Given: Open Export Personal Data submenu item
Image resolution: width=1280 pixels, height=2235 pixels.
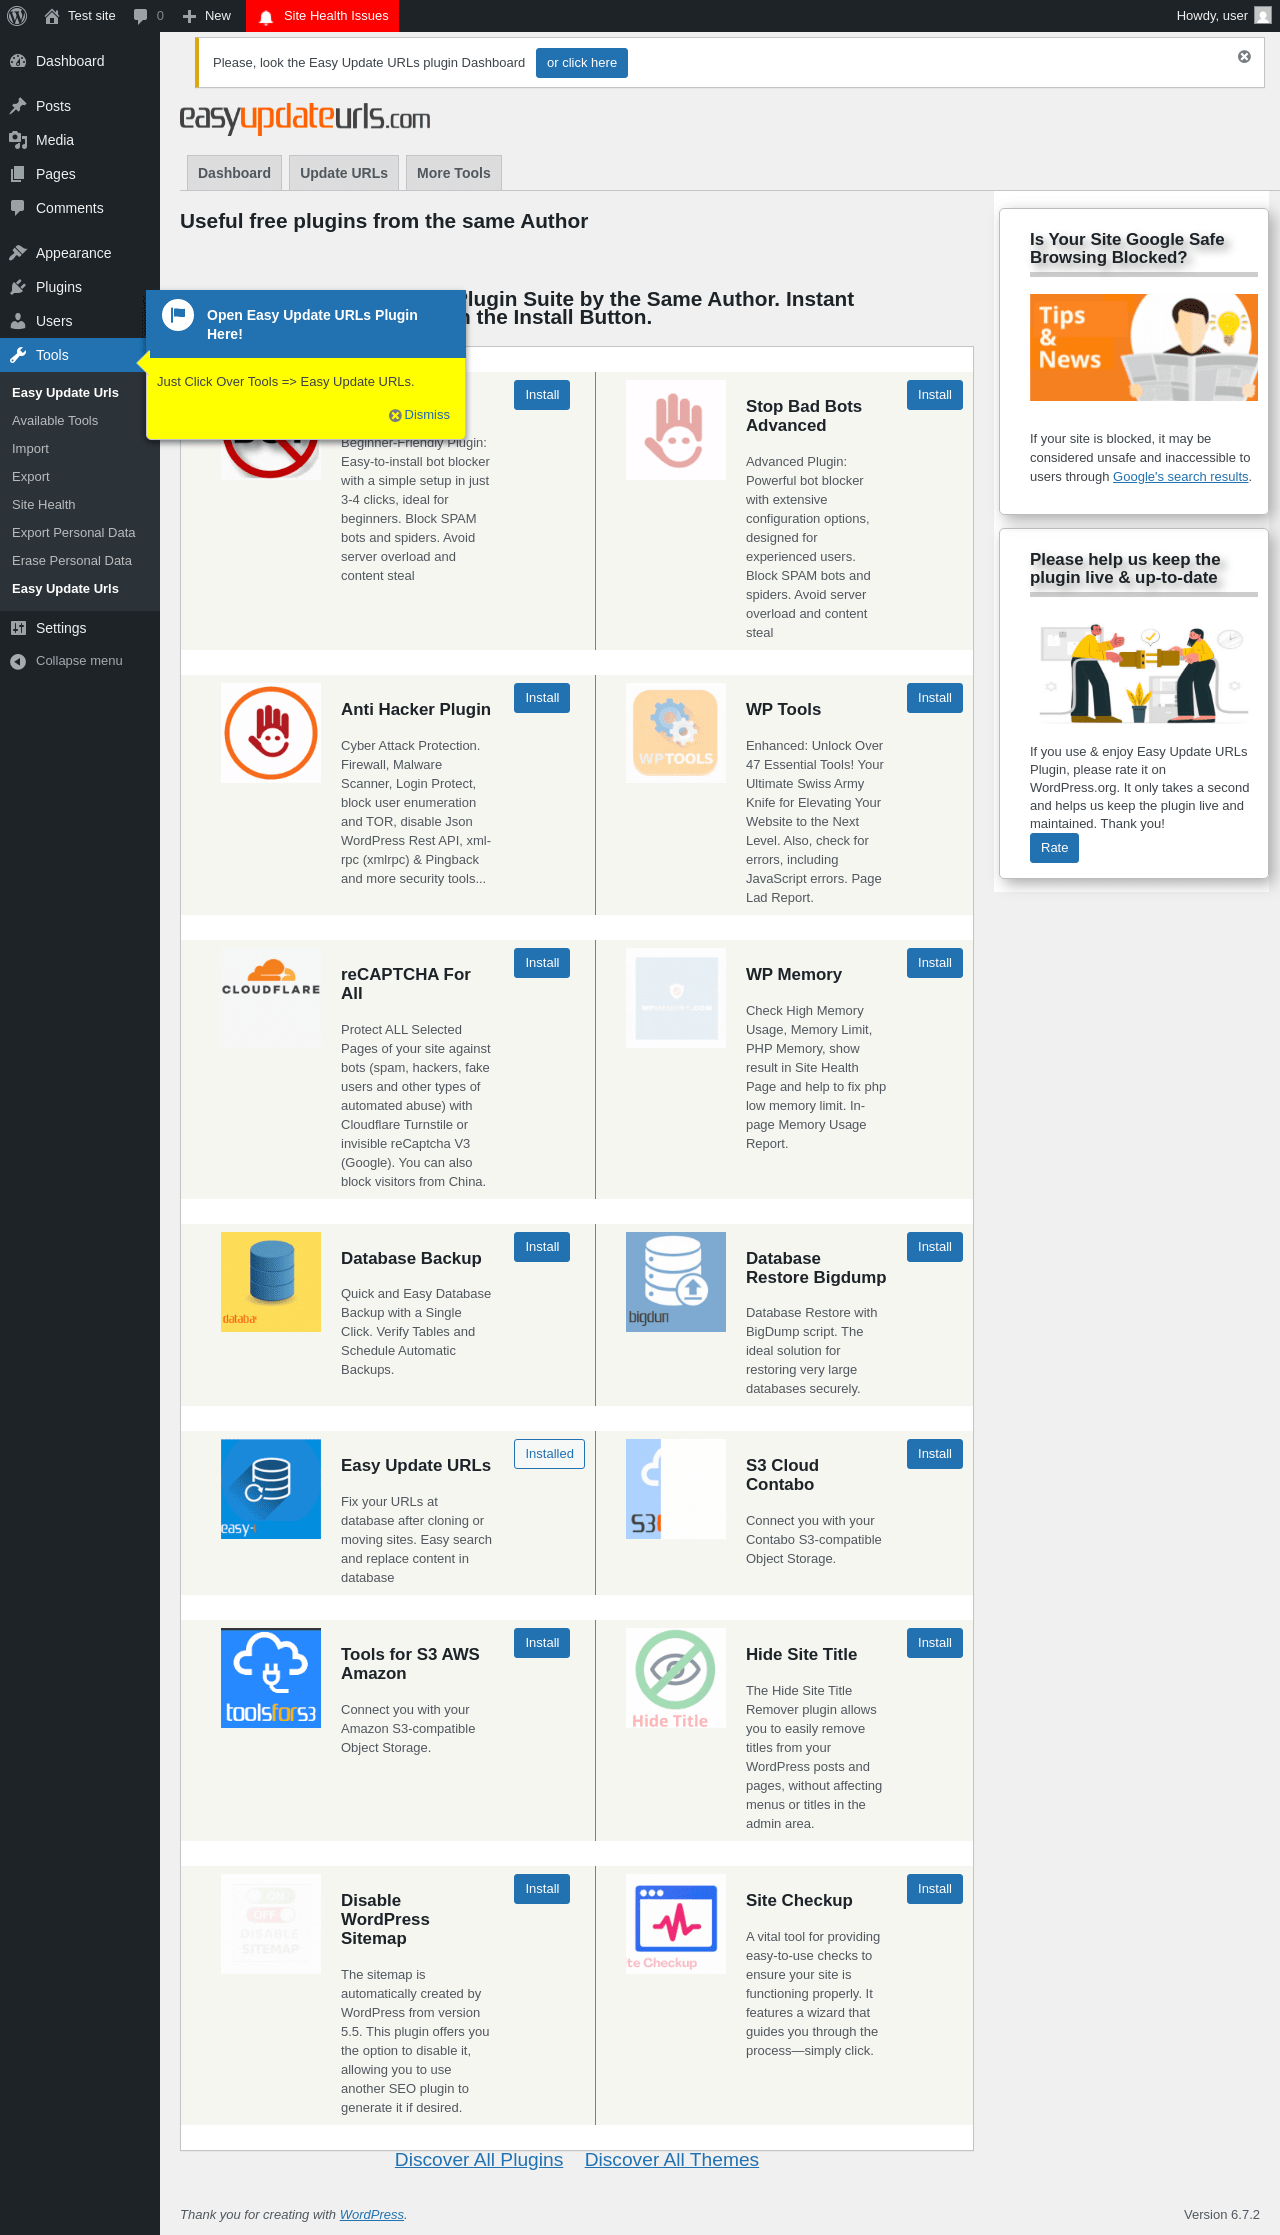Looking at the screenshot, I should [74, 533].
